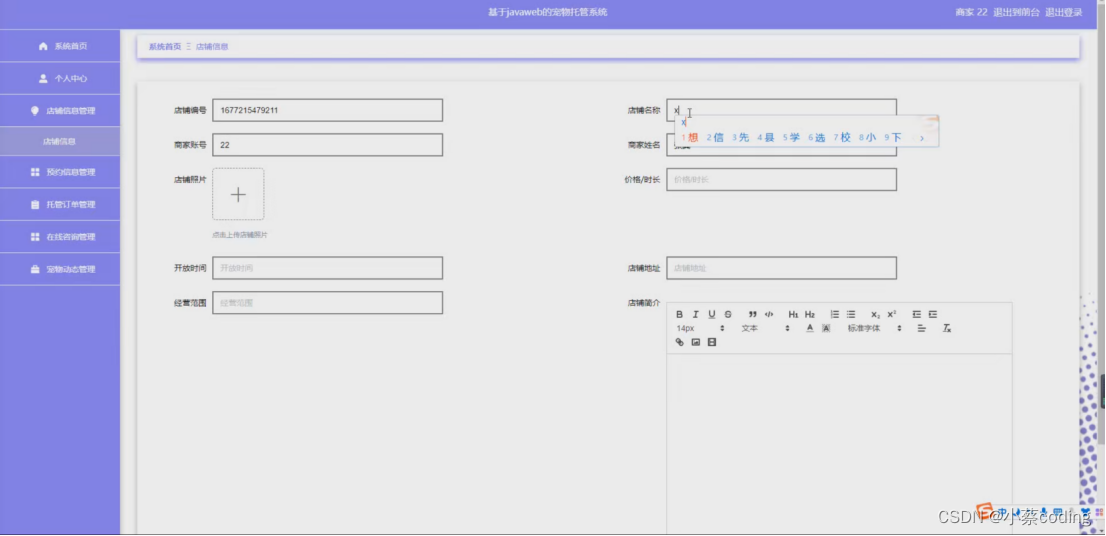This screenshot has height=536, width=1106.
Task: Choose IME candidate 6 选
Action: (x=817, y=138)
